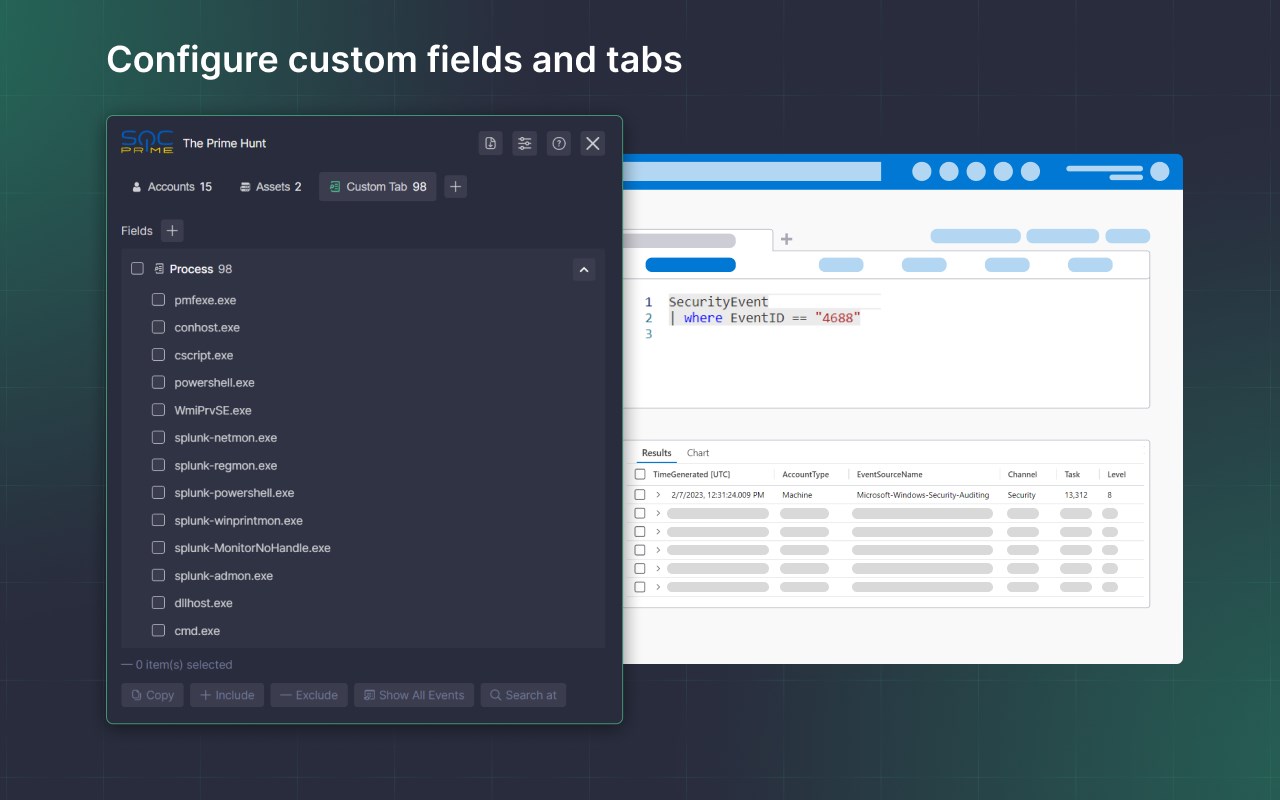The image size is (1280, 800).
Task: Click the Exclude button
Action: (309, 695)
